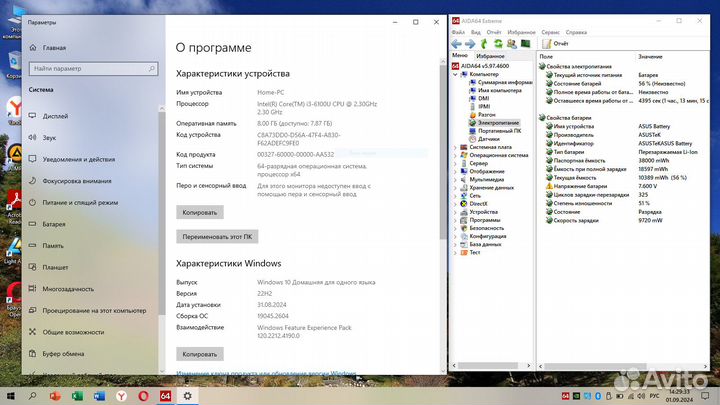Click AIDA64 green board toolbar icon
This screenshot has height=405, width=720.
tap(525, 44)
